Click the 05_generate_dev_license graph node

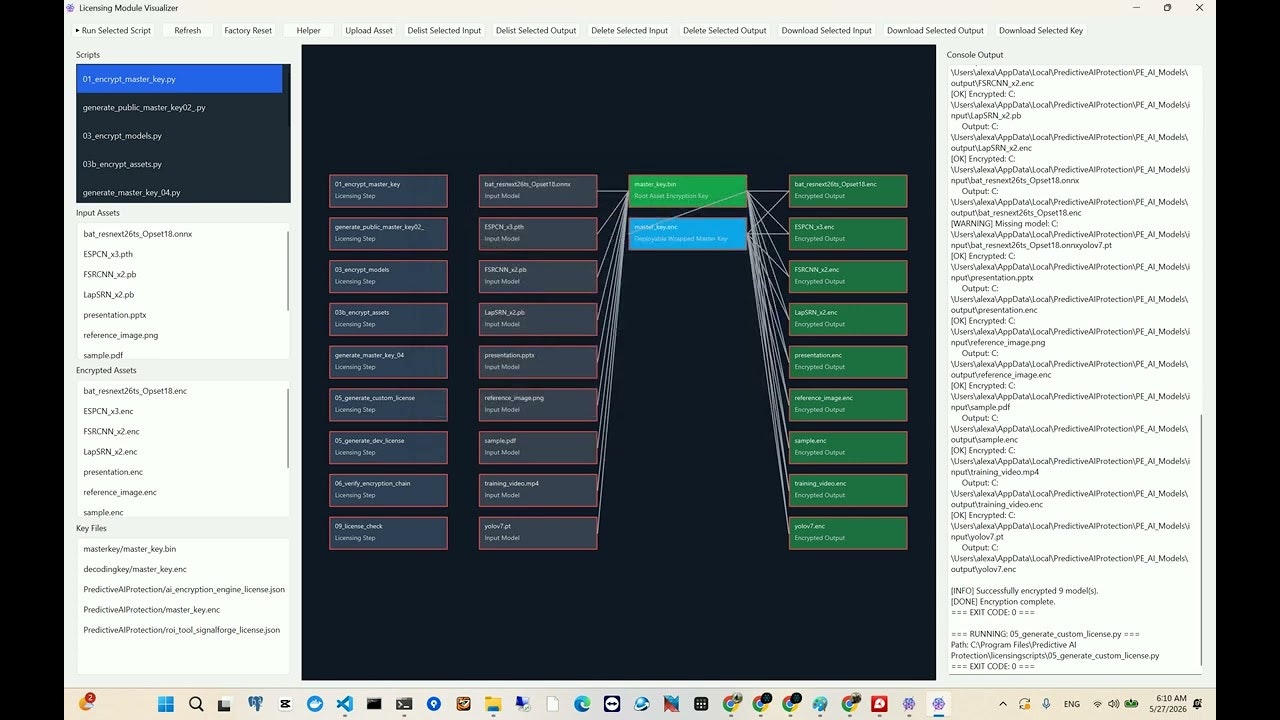pos(388,447)
